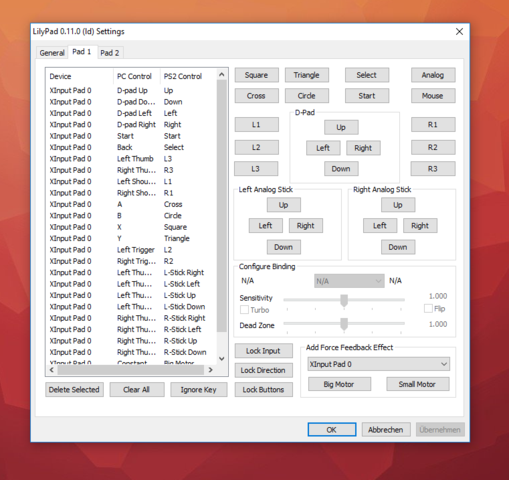Open the Pad 2 tab

point(110,53)
